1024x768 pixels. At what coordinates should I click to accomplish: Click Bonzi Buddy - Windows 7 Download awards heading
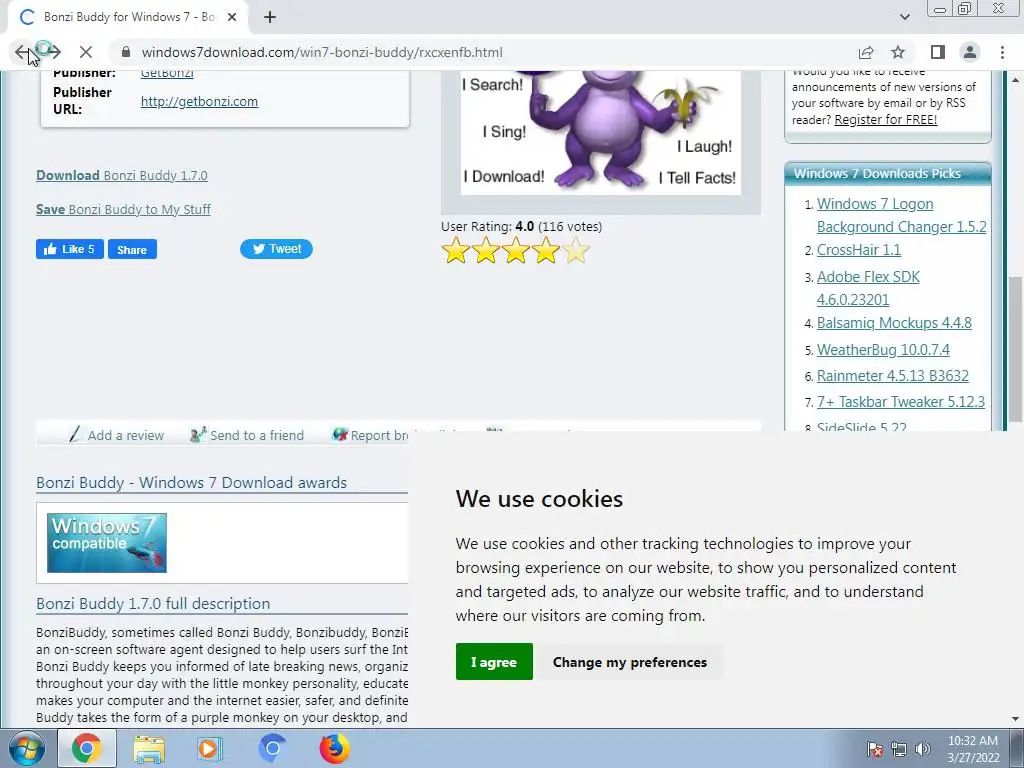[x=191, y=483]
